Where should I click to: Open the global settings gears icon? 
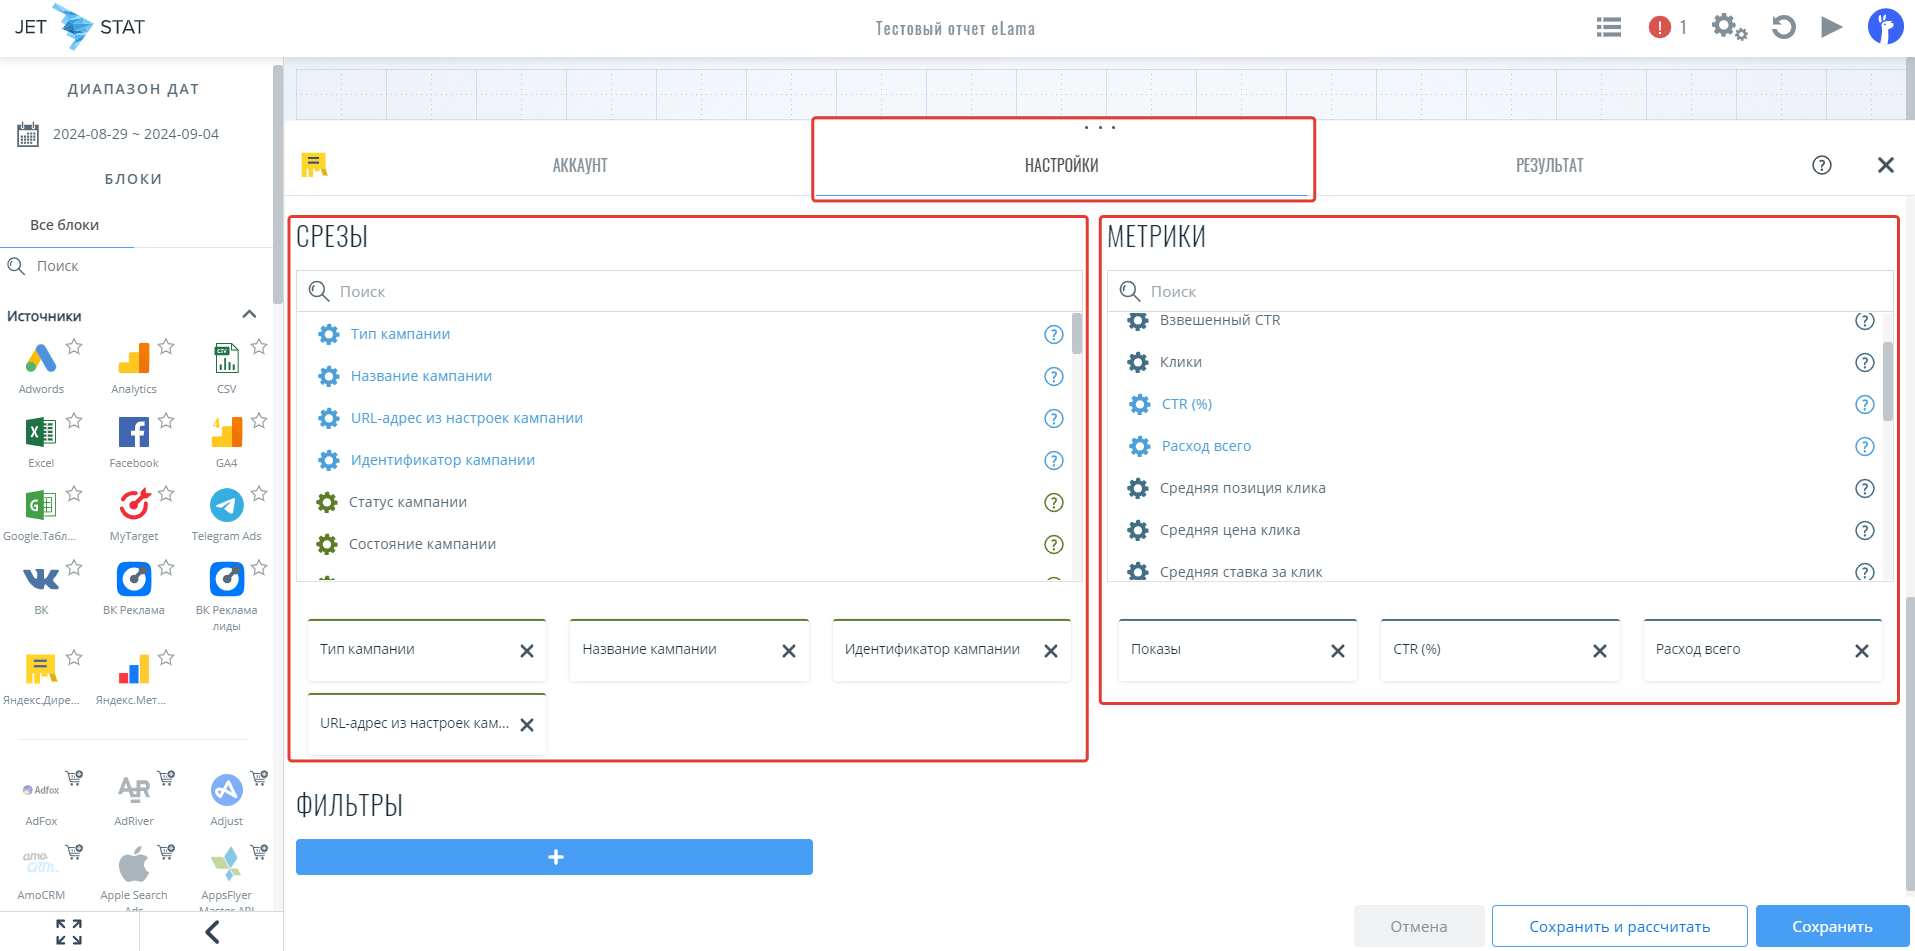[x=1728, y=27]
